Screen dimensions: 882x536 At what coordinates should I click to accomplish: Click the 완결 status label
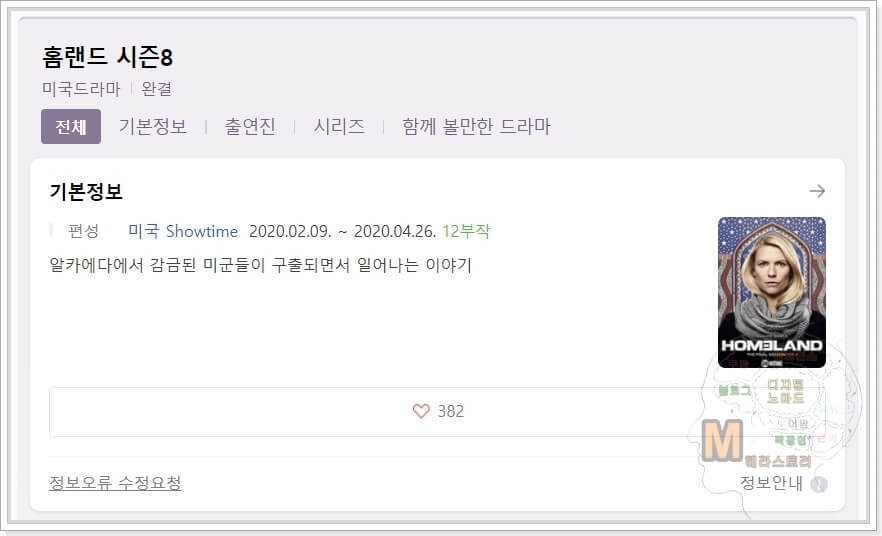(x=156, y=89)
